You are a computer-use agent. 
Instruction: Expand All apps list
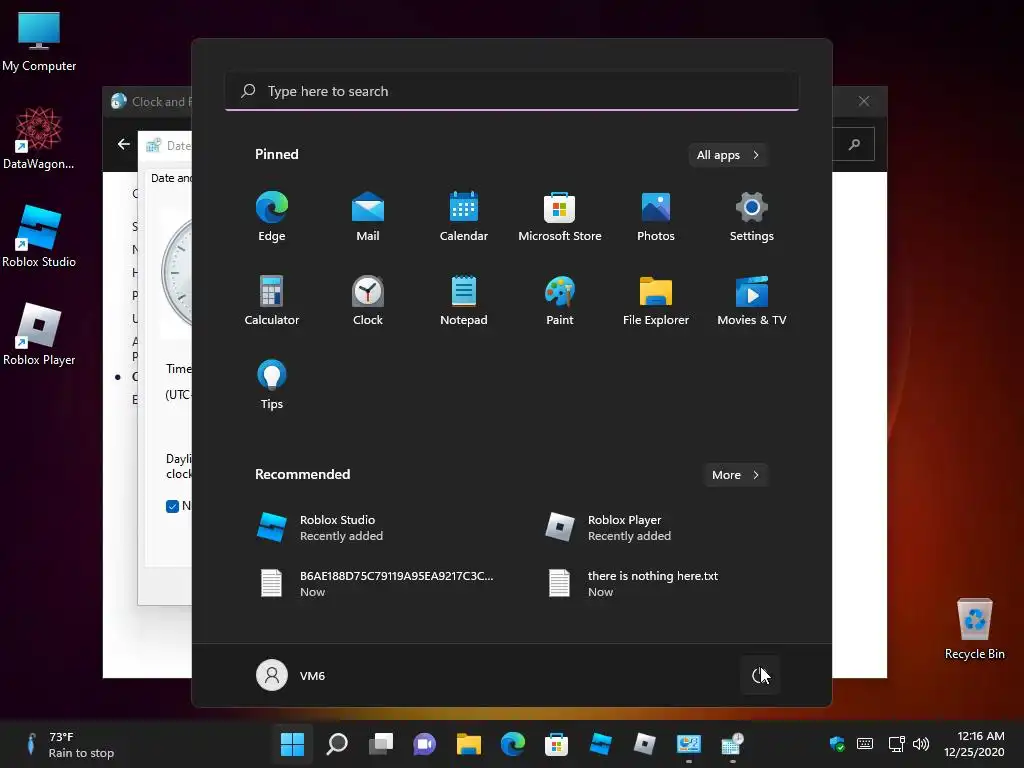coord(728,155)
